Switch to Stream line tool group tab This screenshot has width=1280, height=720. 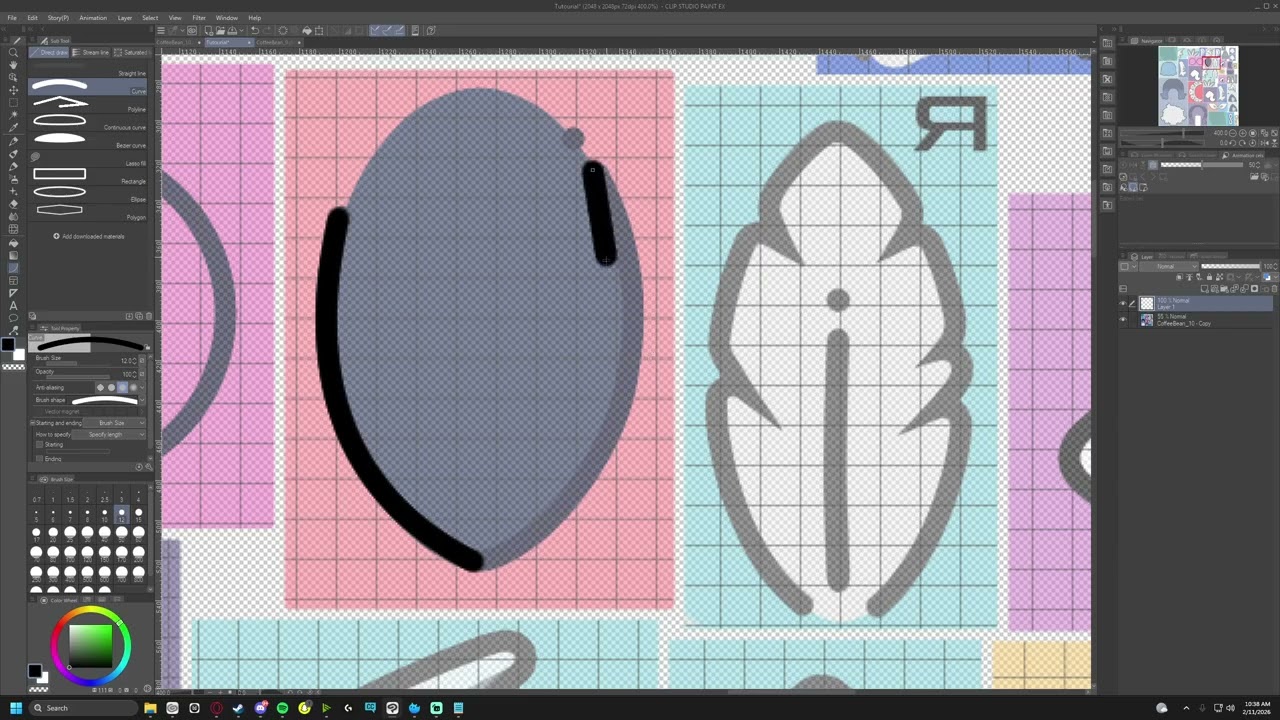[92, 52]
